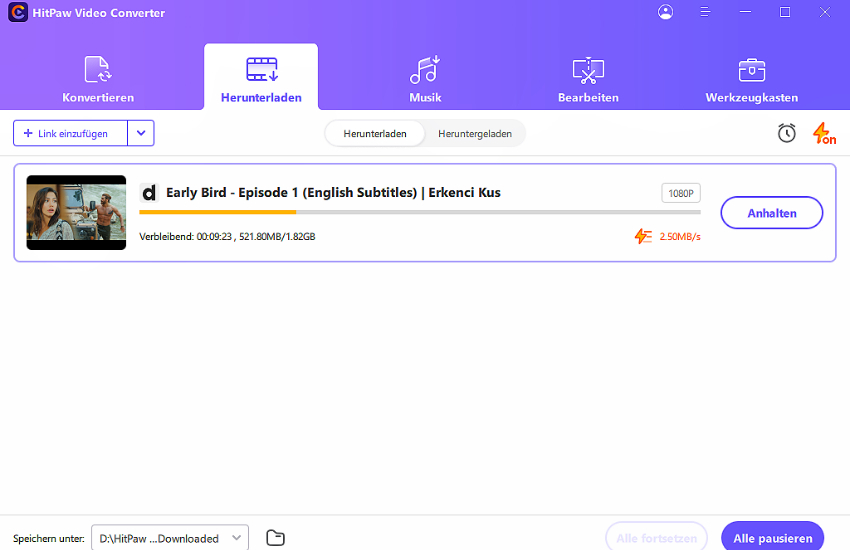The image size is (850, 550).
Task: Pause download with the Anhalten button
Action: point(771,213)
